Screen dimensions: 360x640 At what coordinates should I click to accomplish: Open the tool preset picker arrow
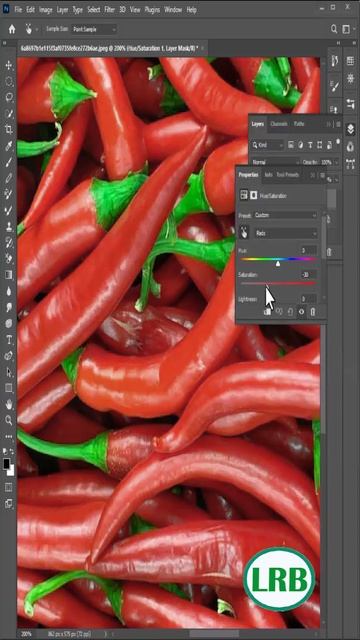pos(37,29)
